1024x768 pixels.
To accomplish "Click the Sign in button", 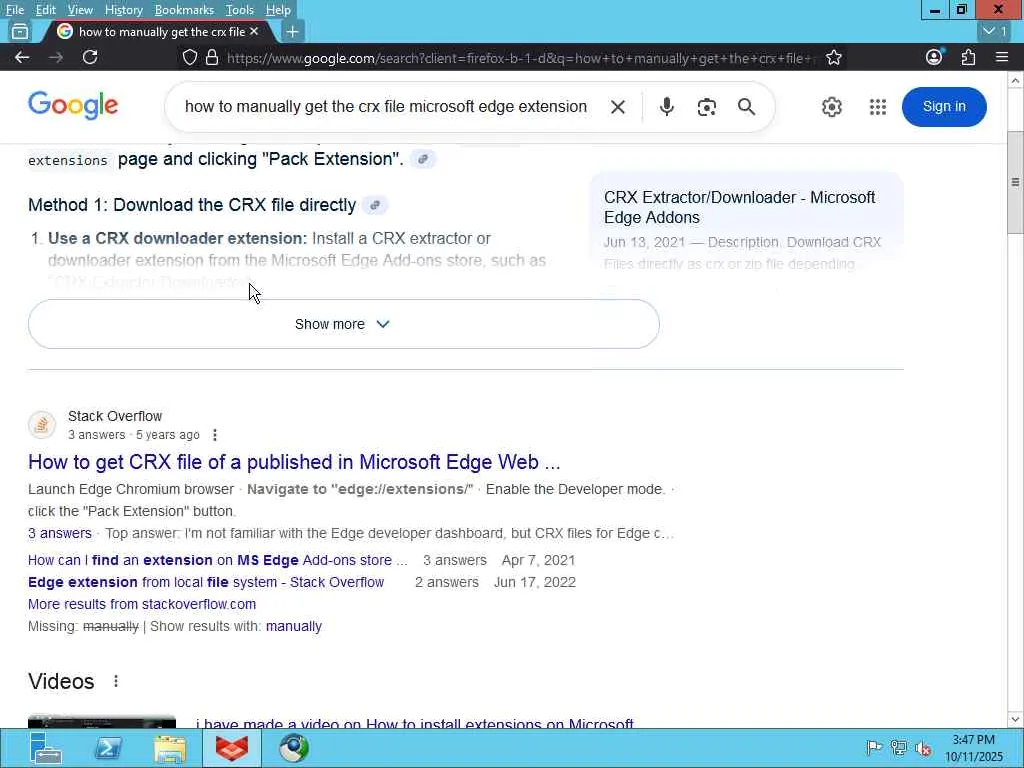I will click(944, 106).
